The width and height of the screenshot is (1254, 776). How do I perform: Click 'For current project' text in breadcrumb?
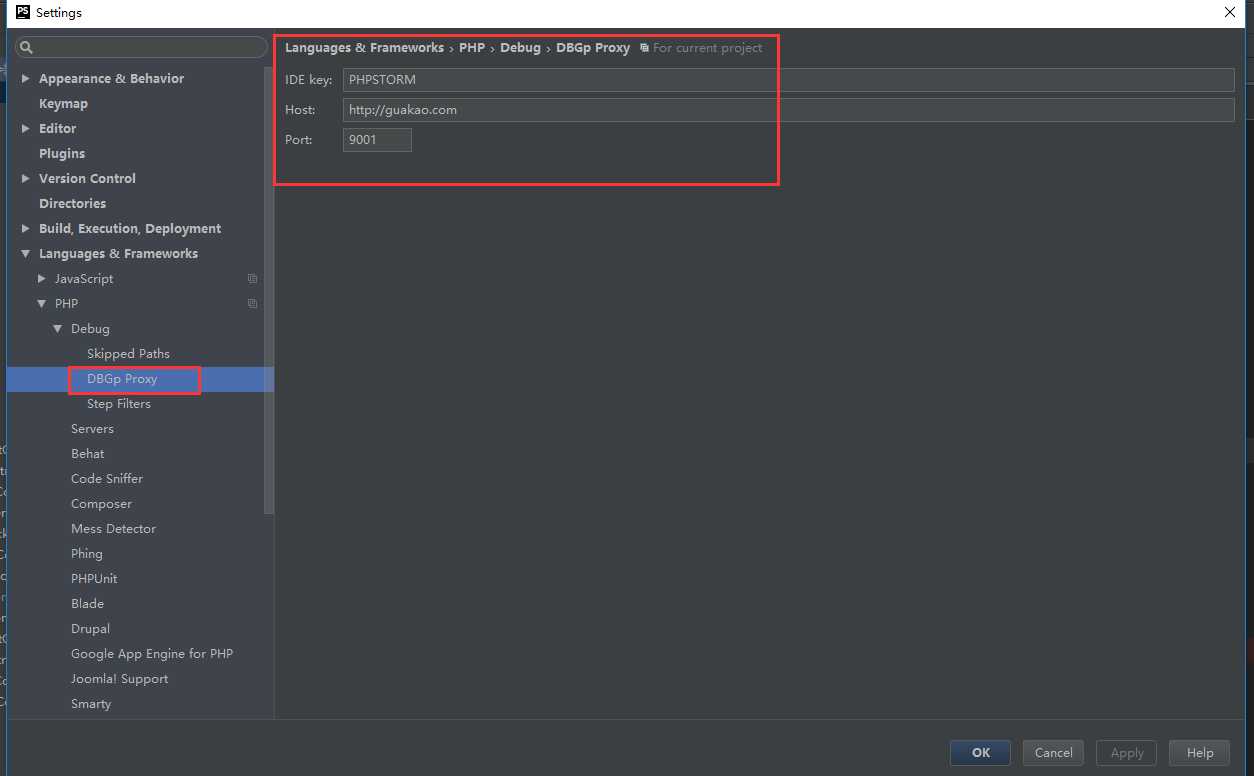[708, 48]
